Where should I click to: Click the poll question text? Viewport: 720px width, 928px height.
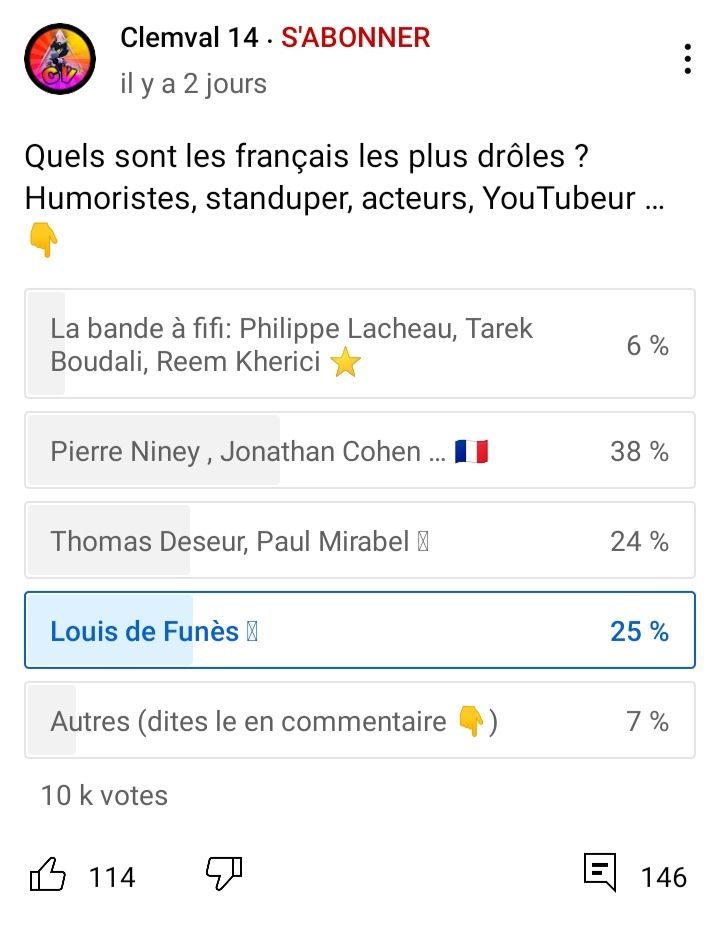[344, 177]
